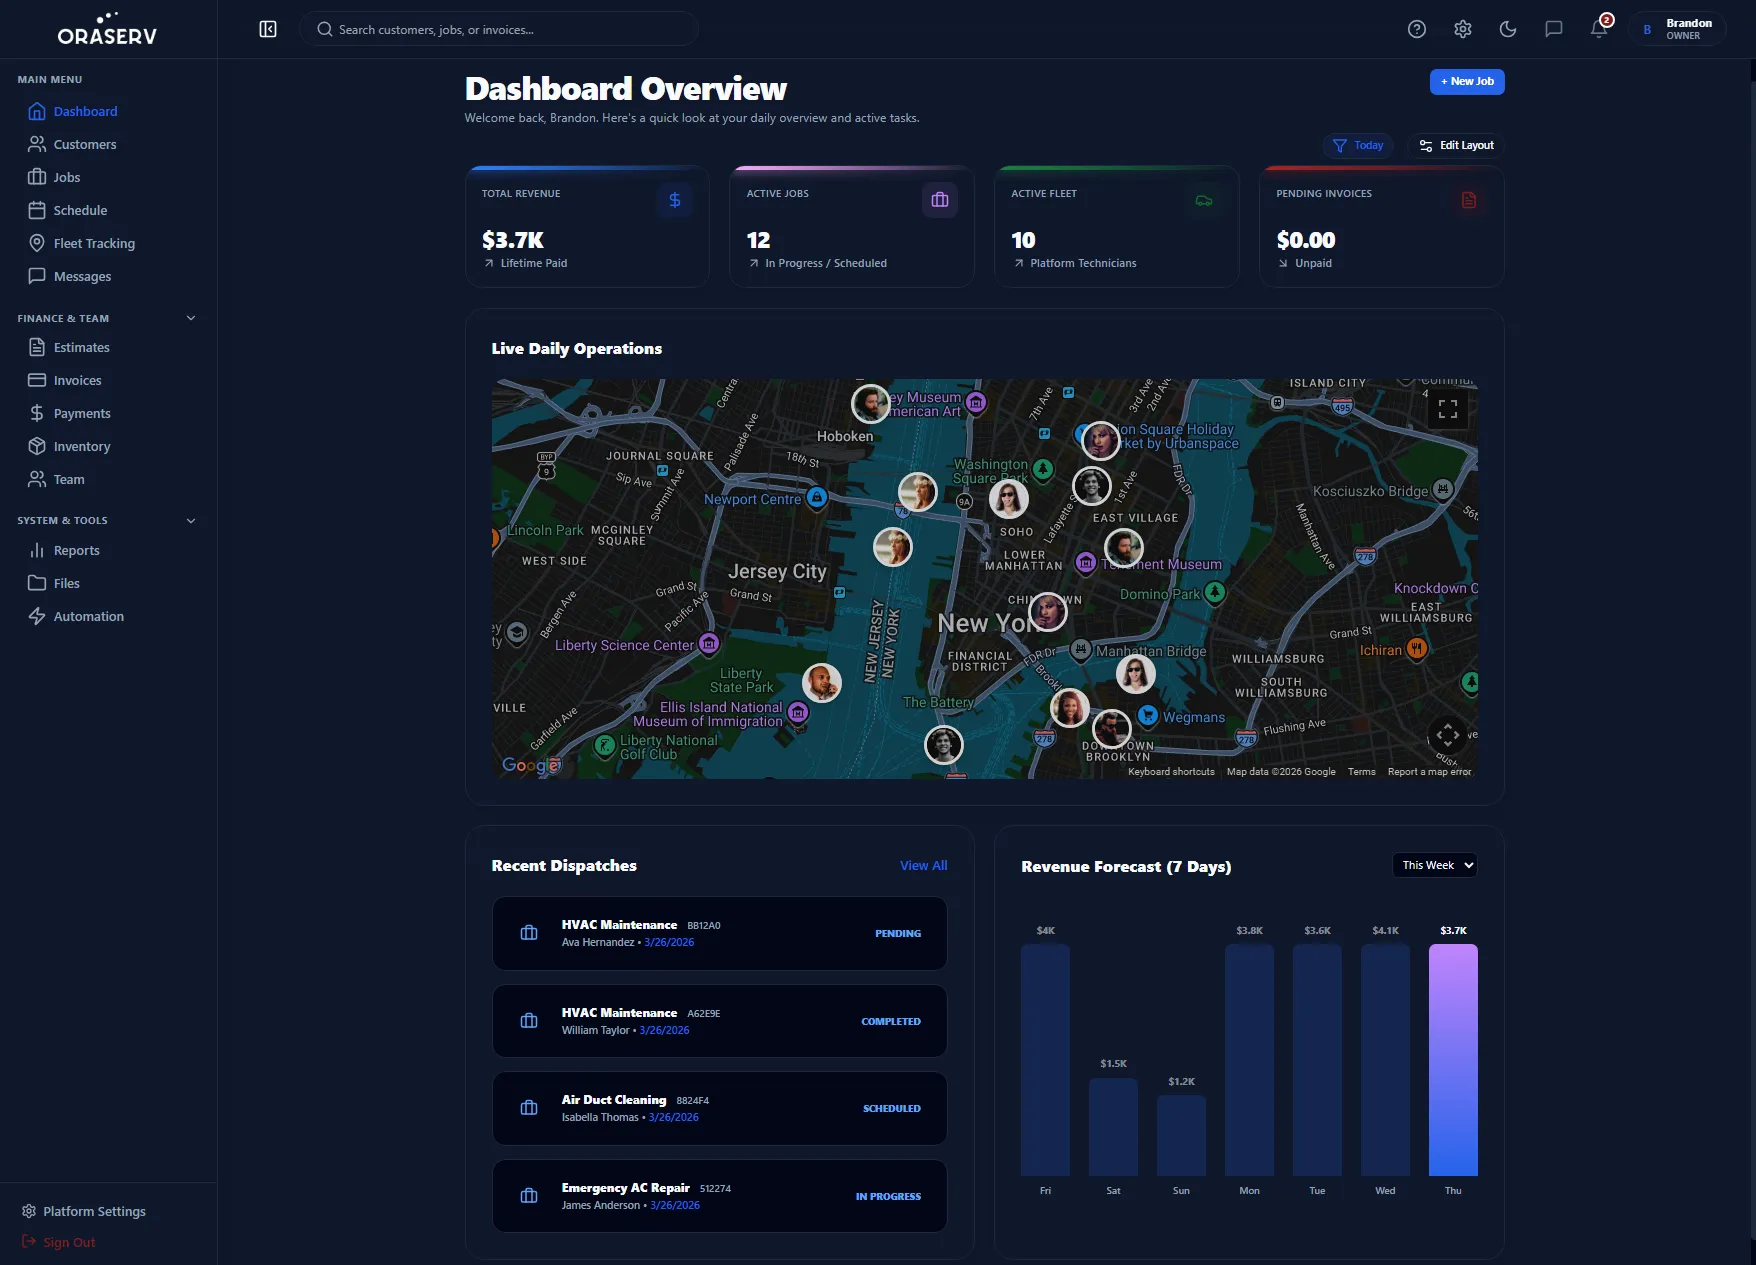Screen dimensions: 1756x1265
Task: Open the Reports menu entry
Action: (x=77, y=550)
